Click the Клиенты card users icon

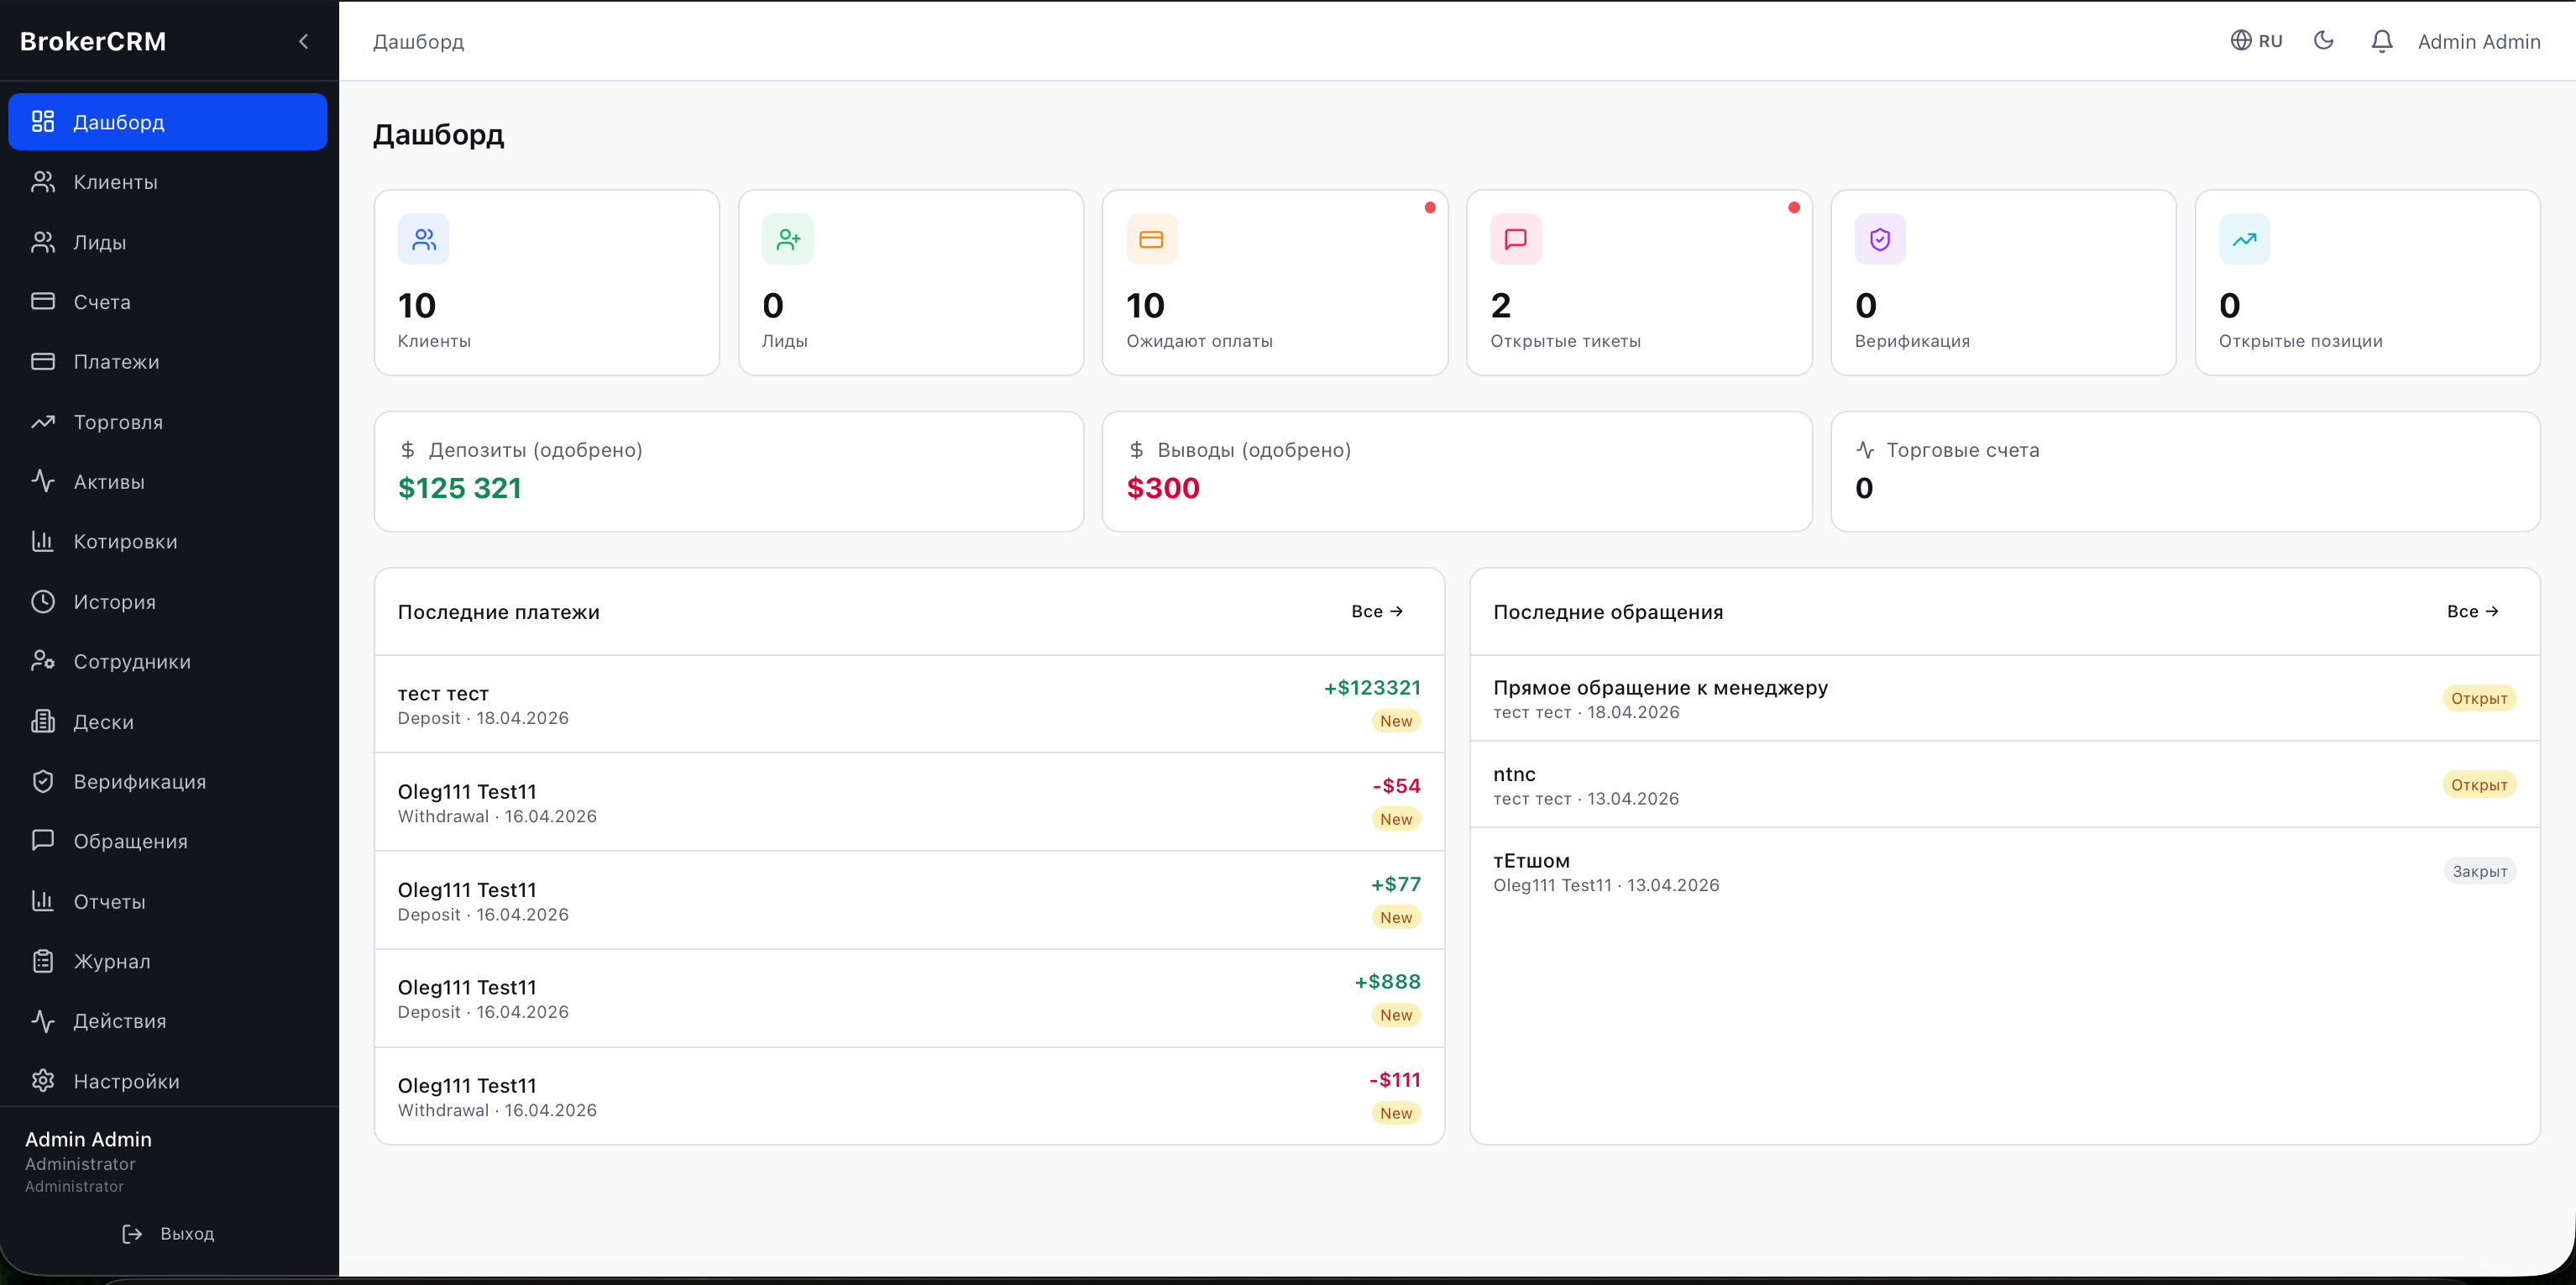tap(423, 239)
